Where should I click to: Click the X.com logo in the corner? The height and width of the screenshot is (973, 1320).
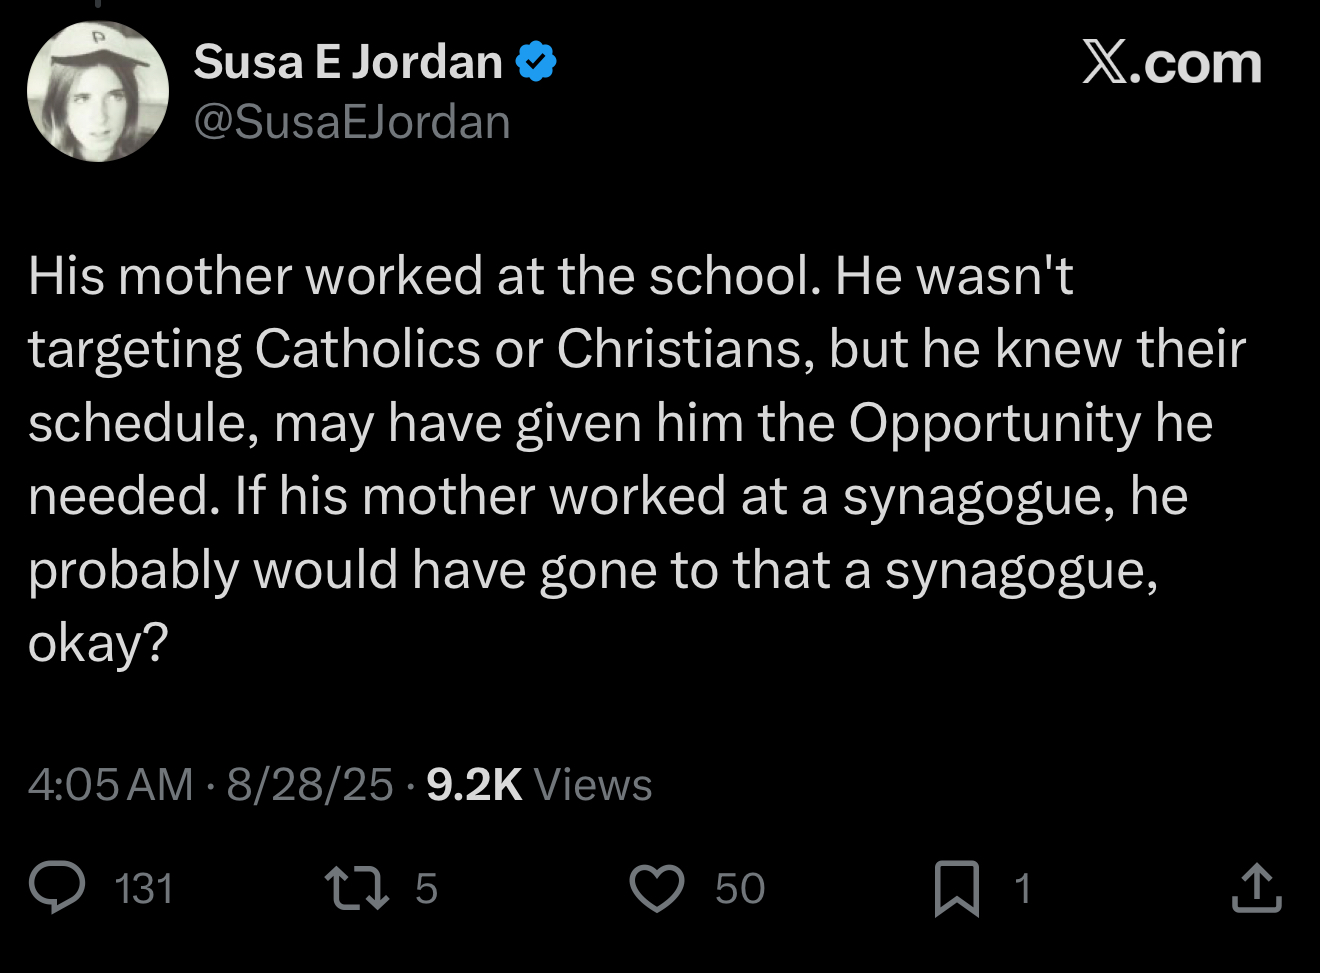pyautogui.click(x=1171, y=63)
